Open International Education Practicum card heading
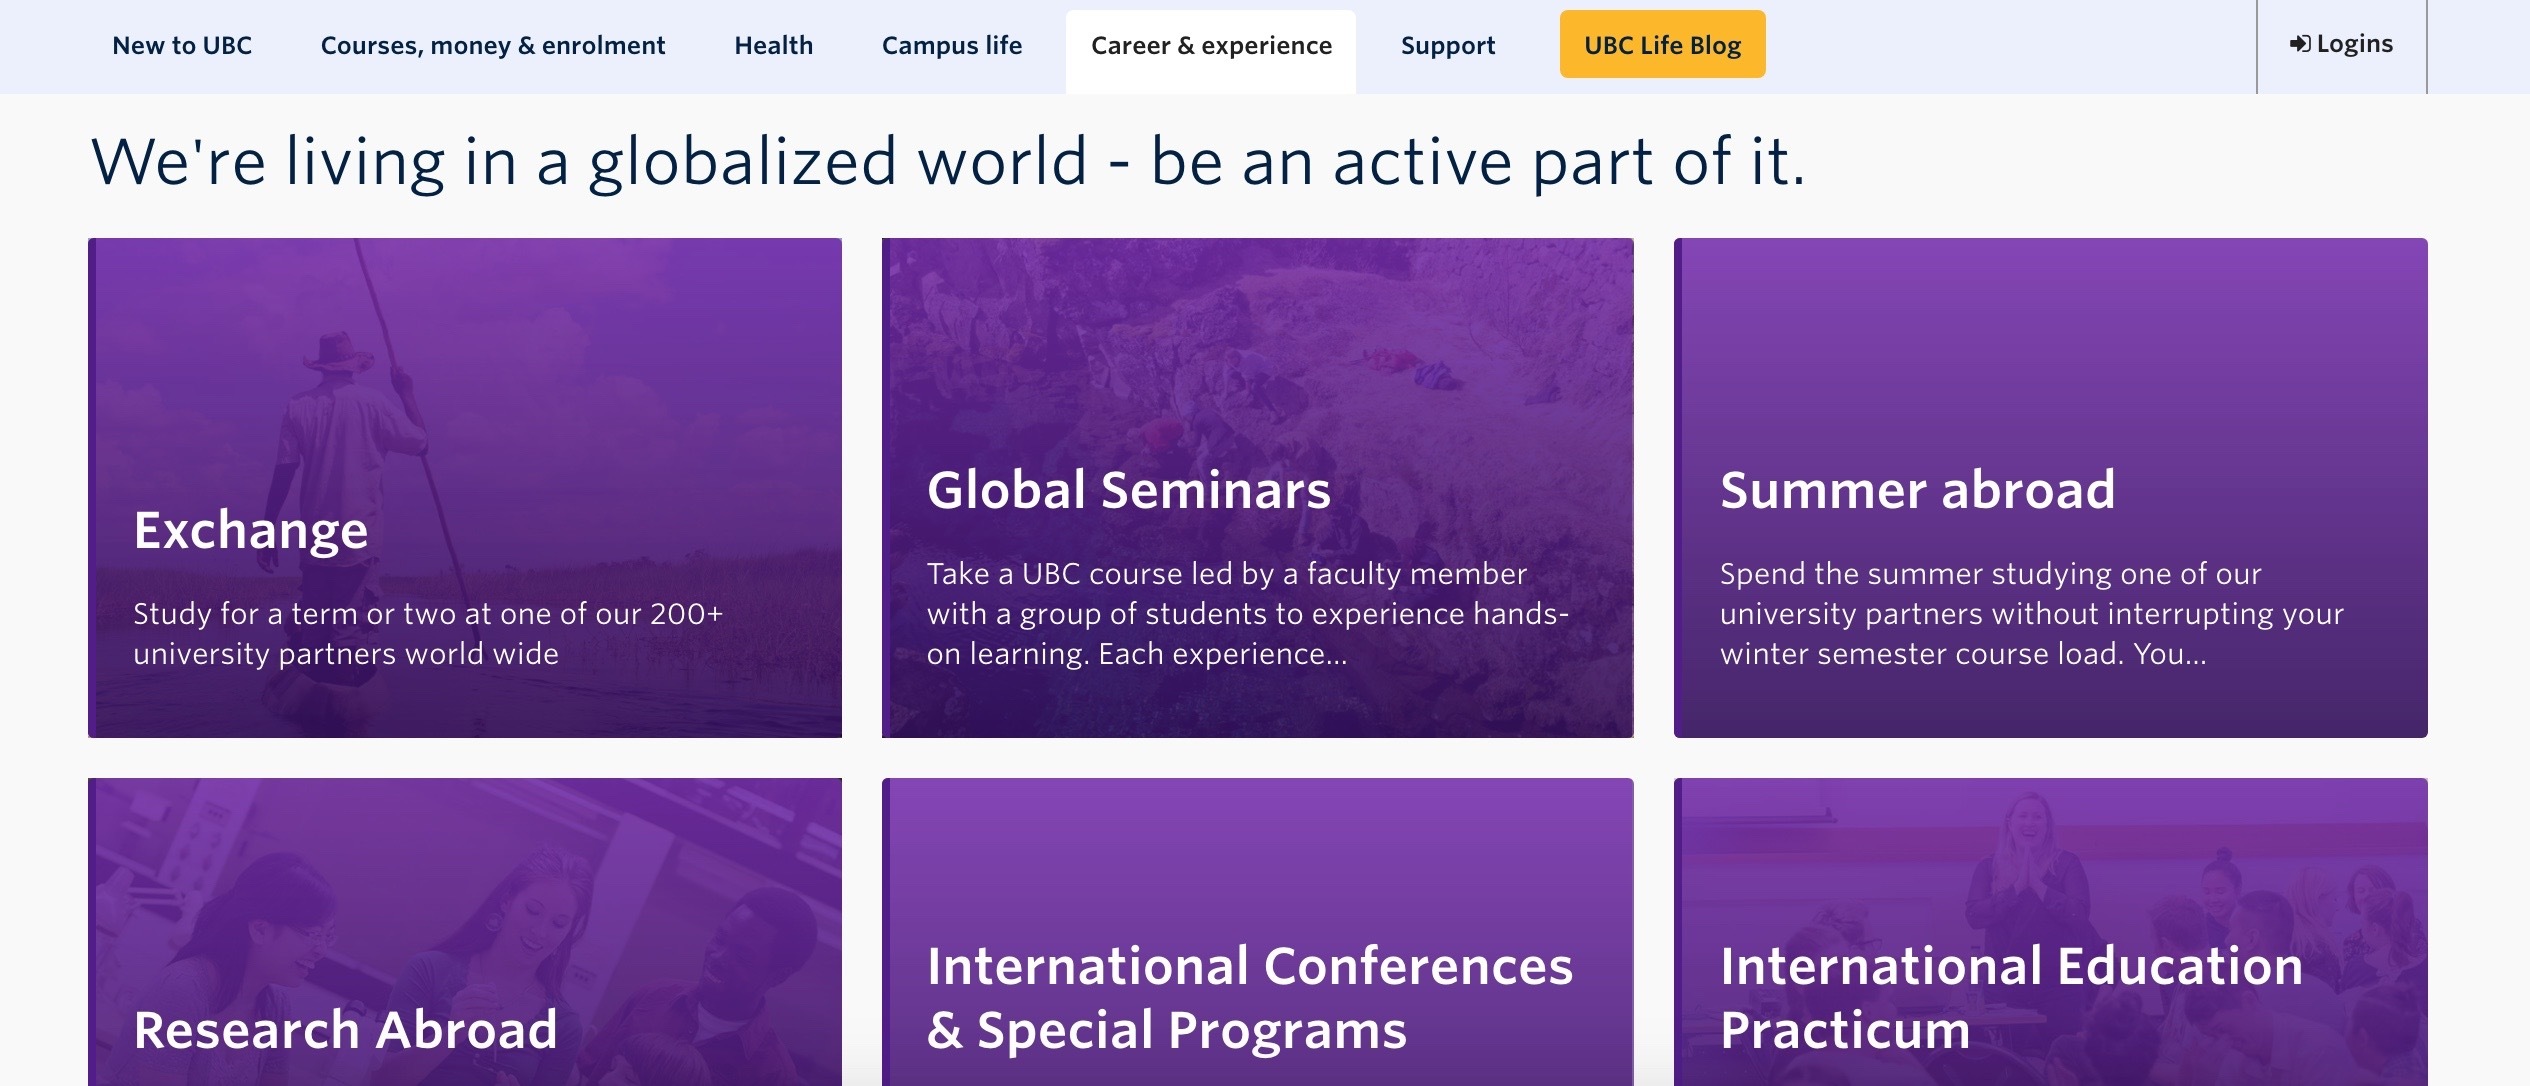Viewport: 2530px width, 1086px height. 2010,997
